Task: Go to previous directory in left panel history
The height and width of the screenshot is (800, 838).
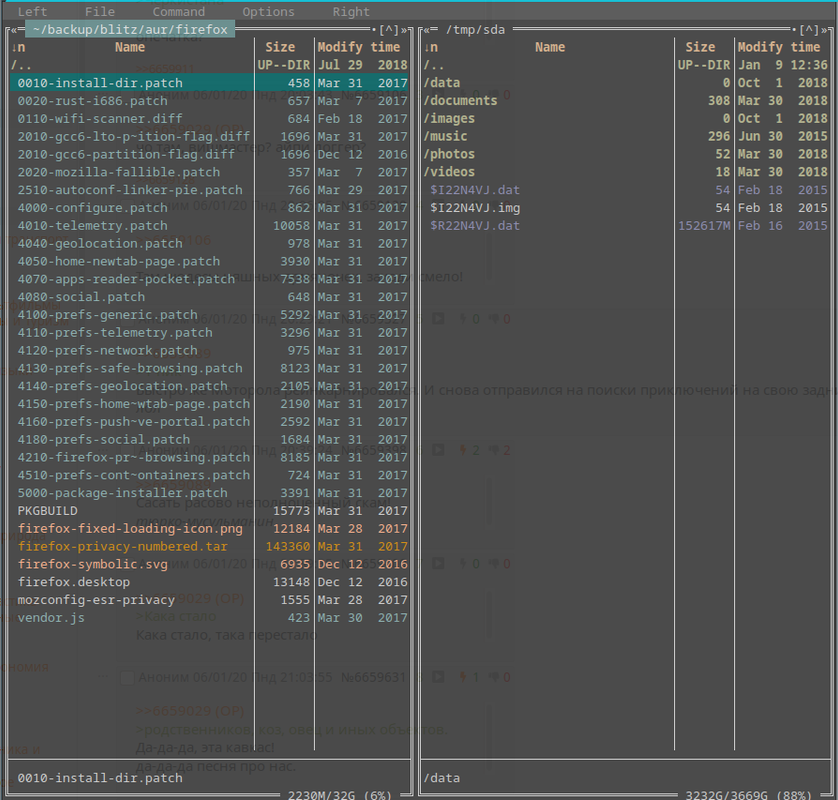Action: point(14,29)
